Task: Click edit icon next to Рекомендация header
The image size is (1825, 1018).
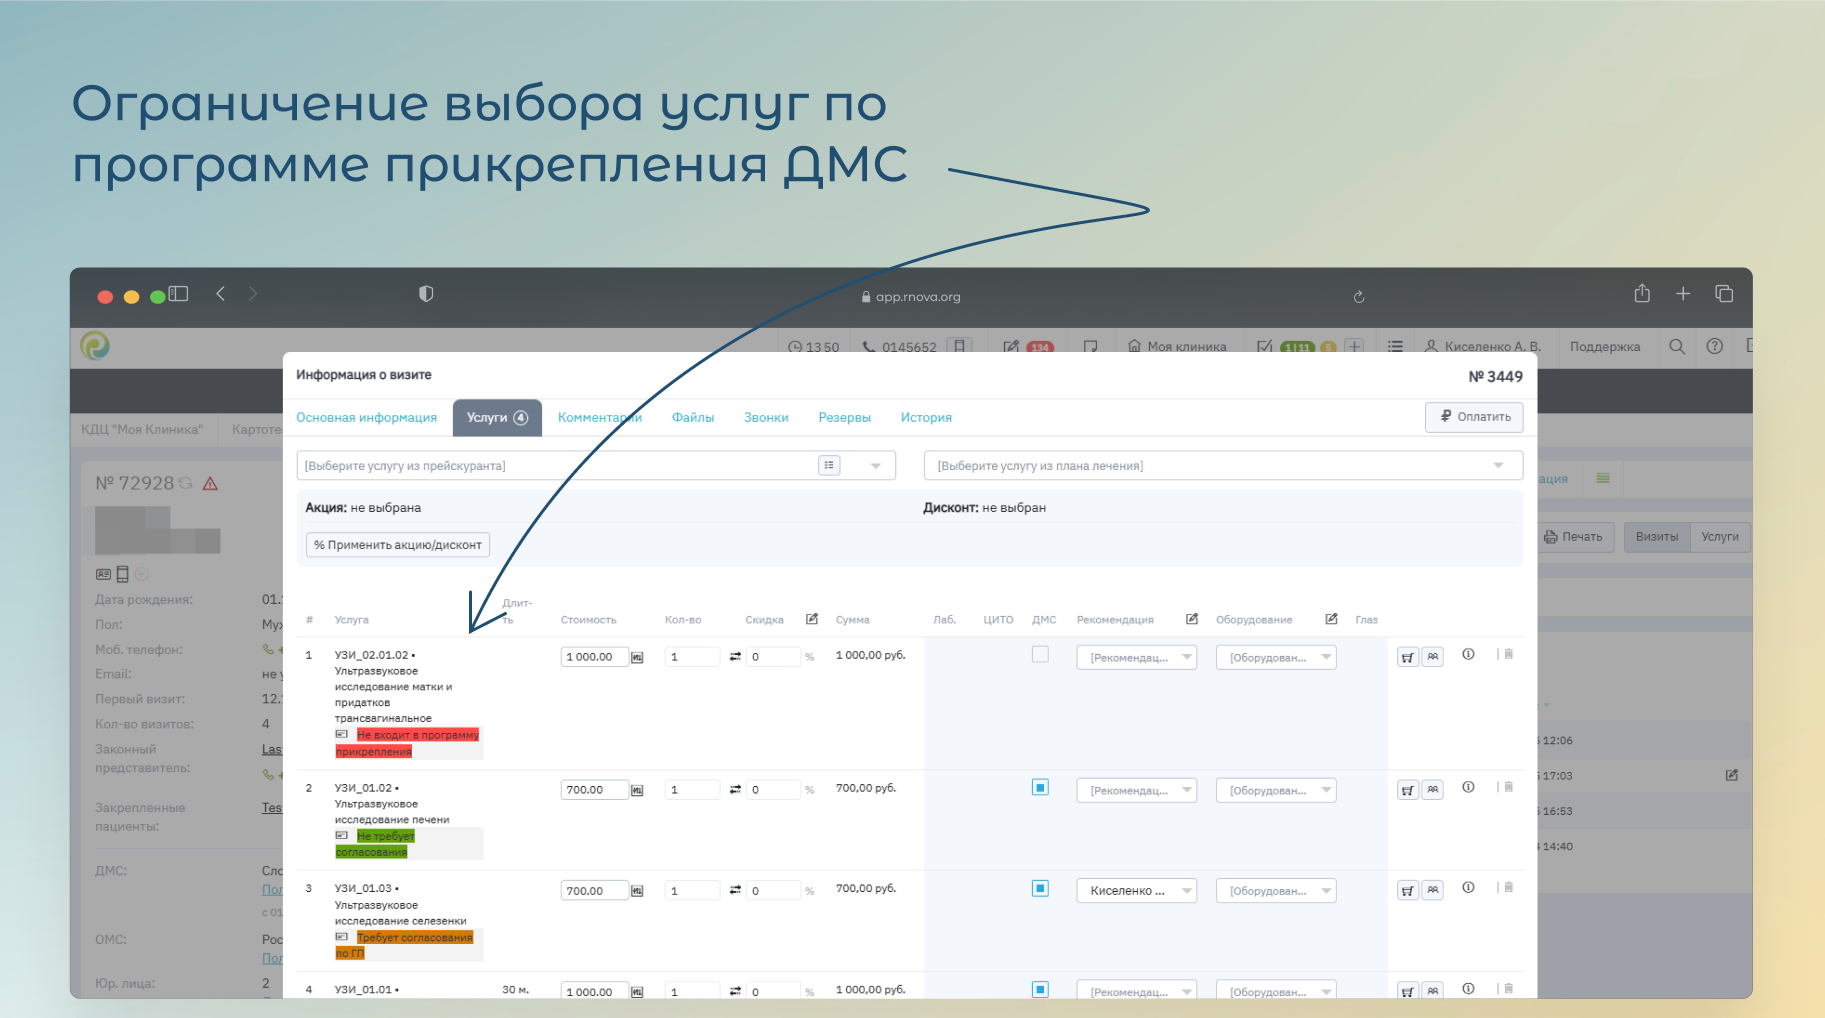Action: pos(1192,619)
